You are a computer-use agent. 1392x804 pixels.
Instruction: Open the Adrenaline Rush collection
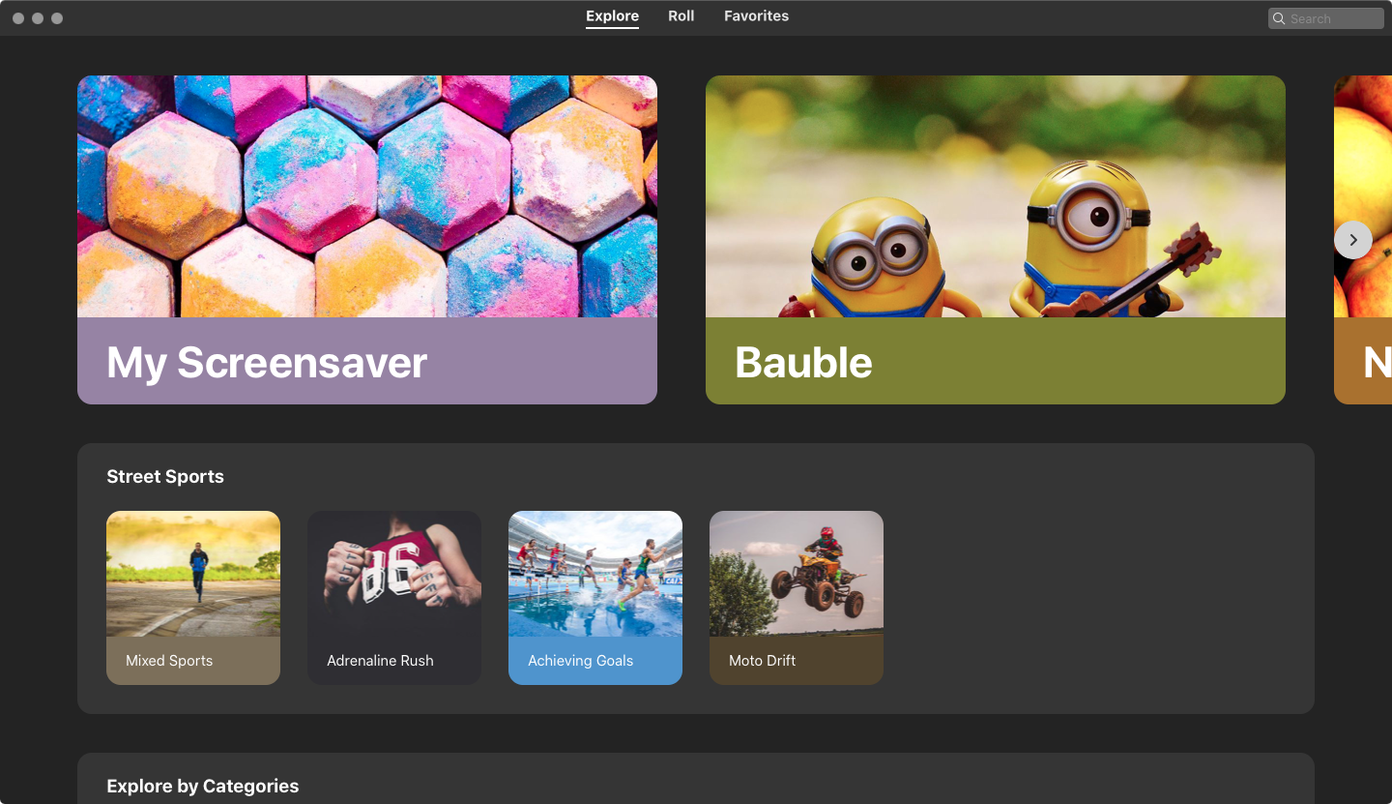tap(394, 598)
